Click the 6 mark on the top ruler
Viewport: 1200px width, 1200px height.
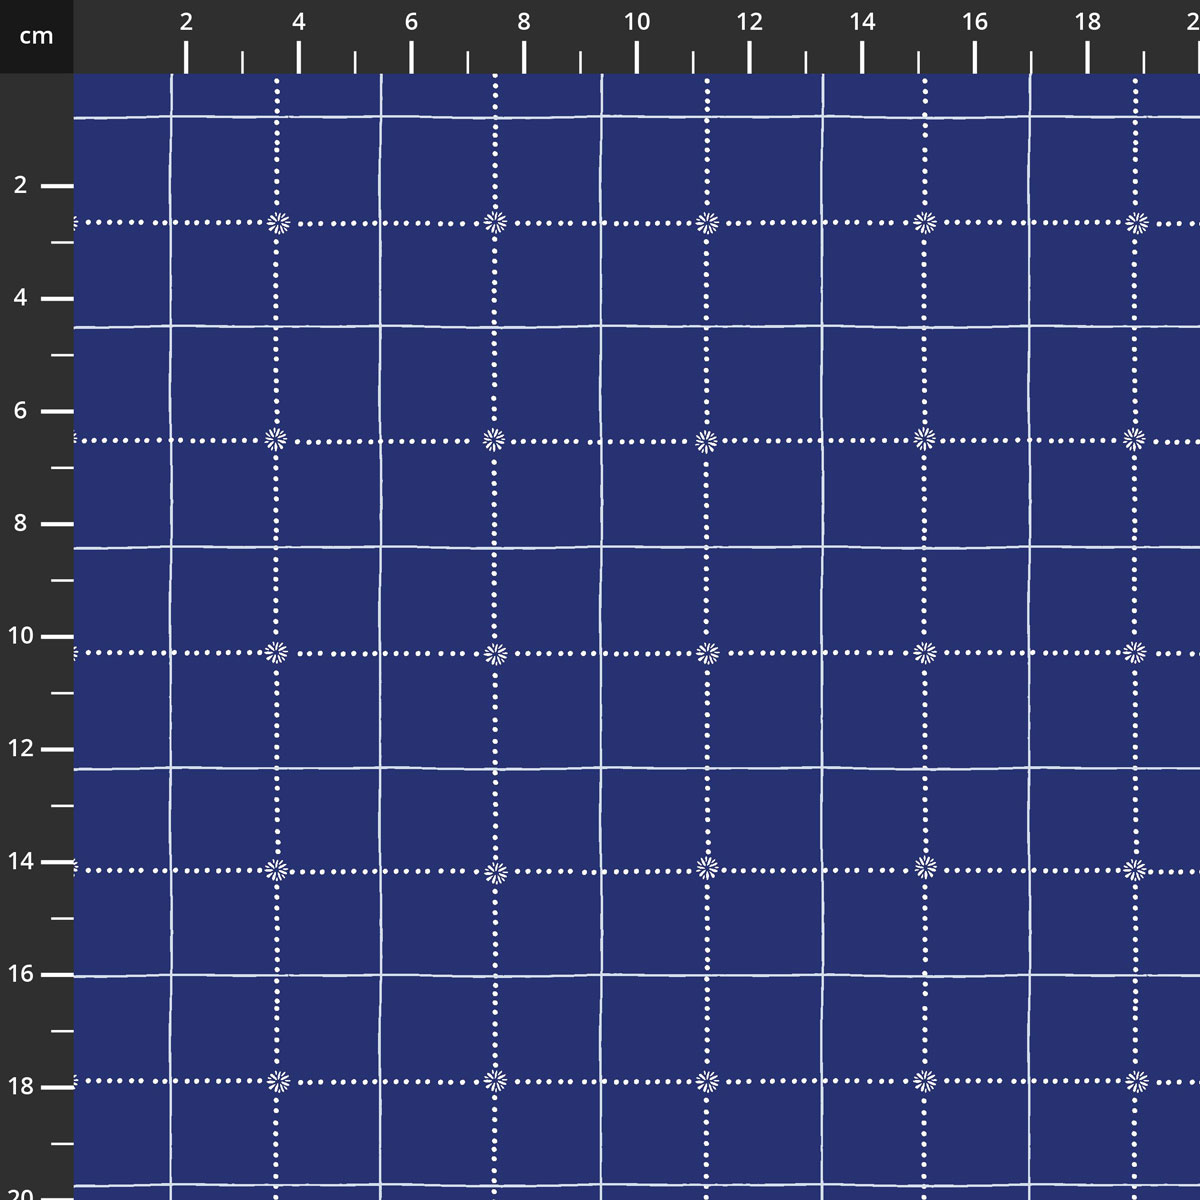pyautogui.click(x=411, y=22)
